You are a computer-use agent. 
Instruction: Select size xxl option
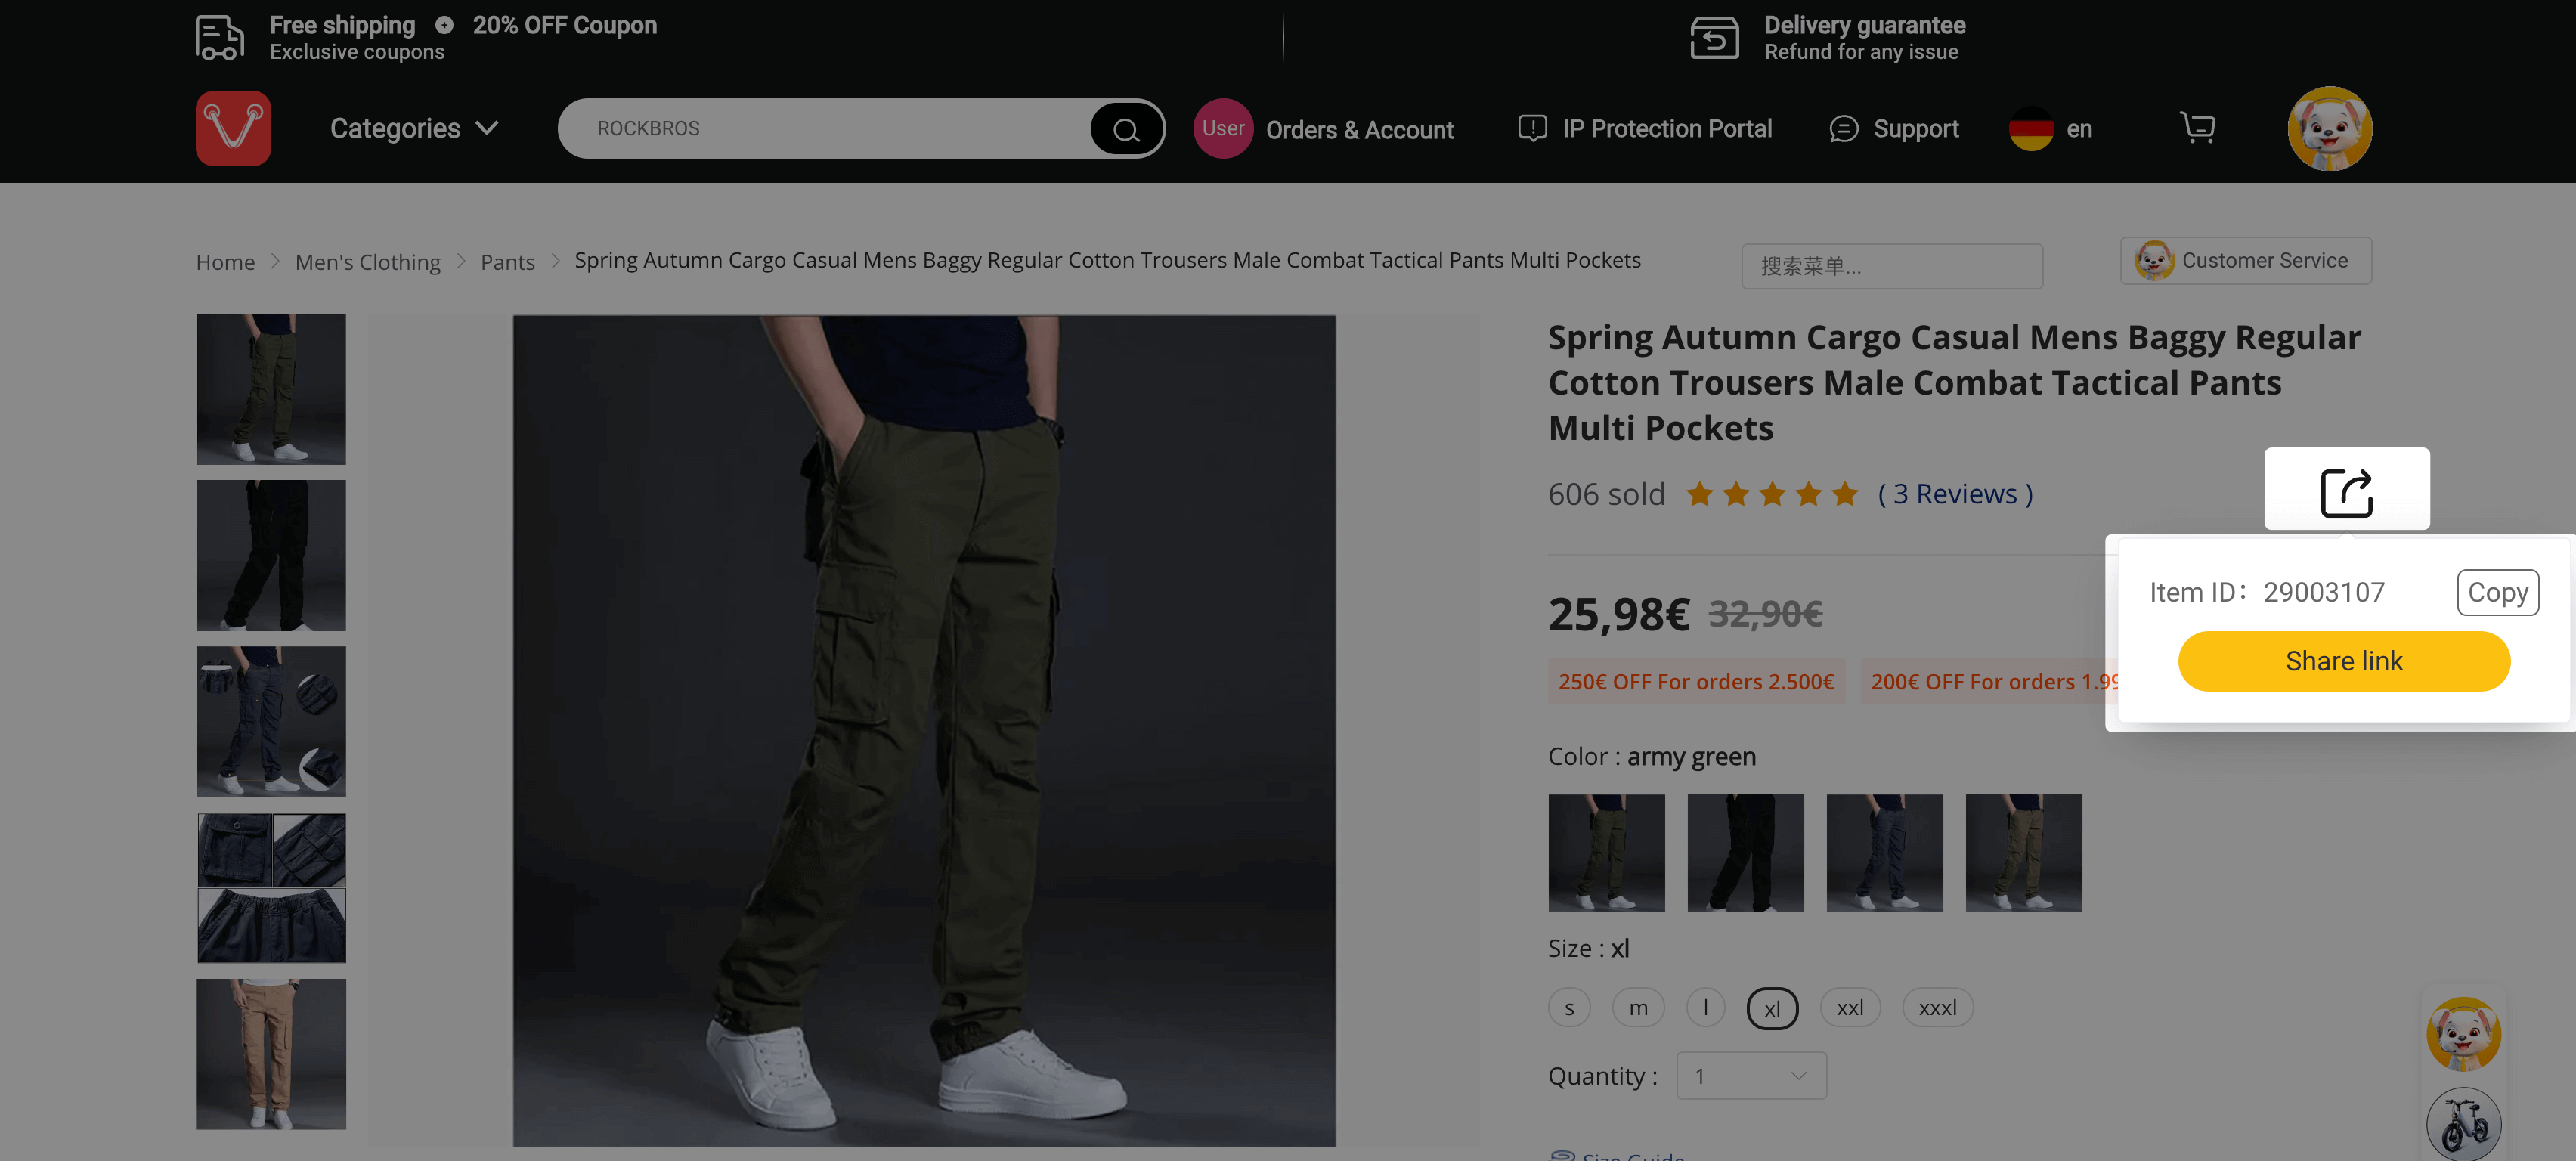(1849, 1008)
